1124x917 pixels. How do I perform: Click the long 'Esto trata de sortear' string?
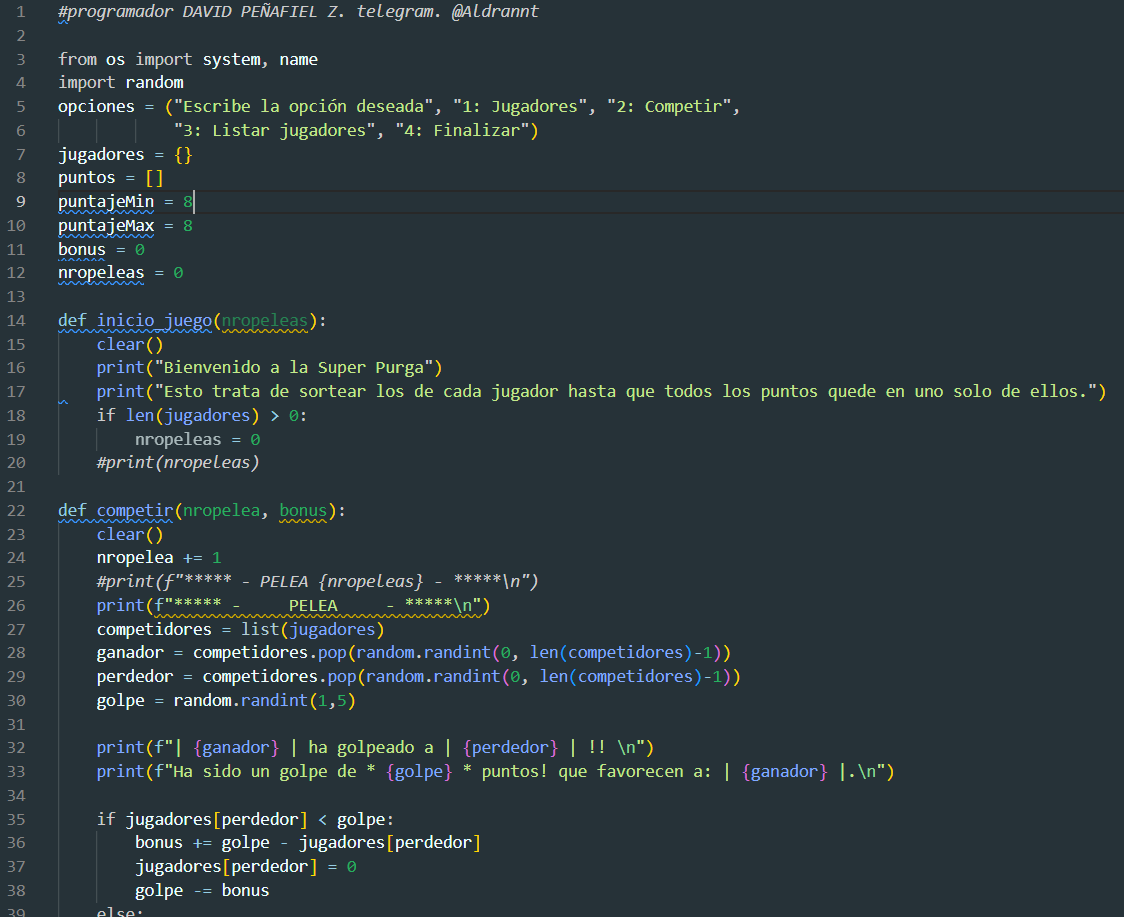[626, 391]
